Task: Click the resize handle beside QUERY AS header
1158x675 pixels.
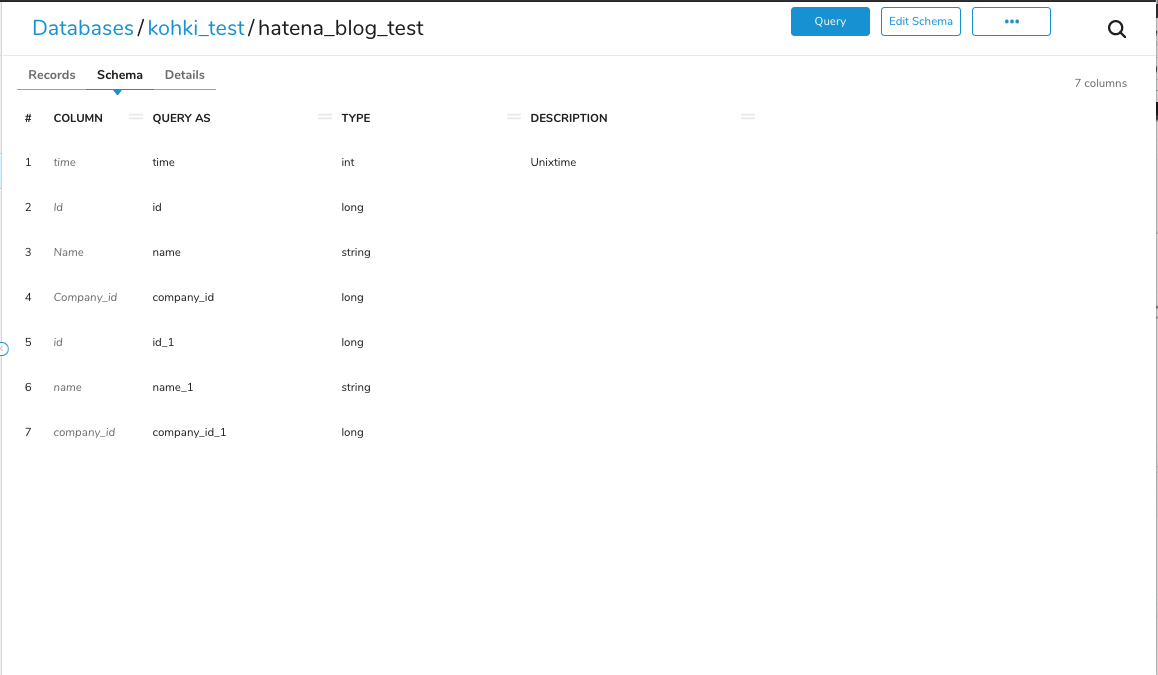Action: coord(325,117)
